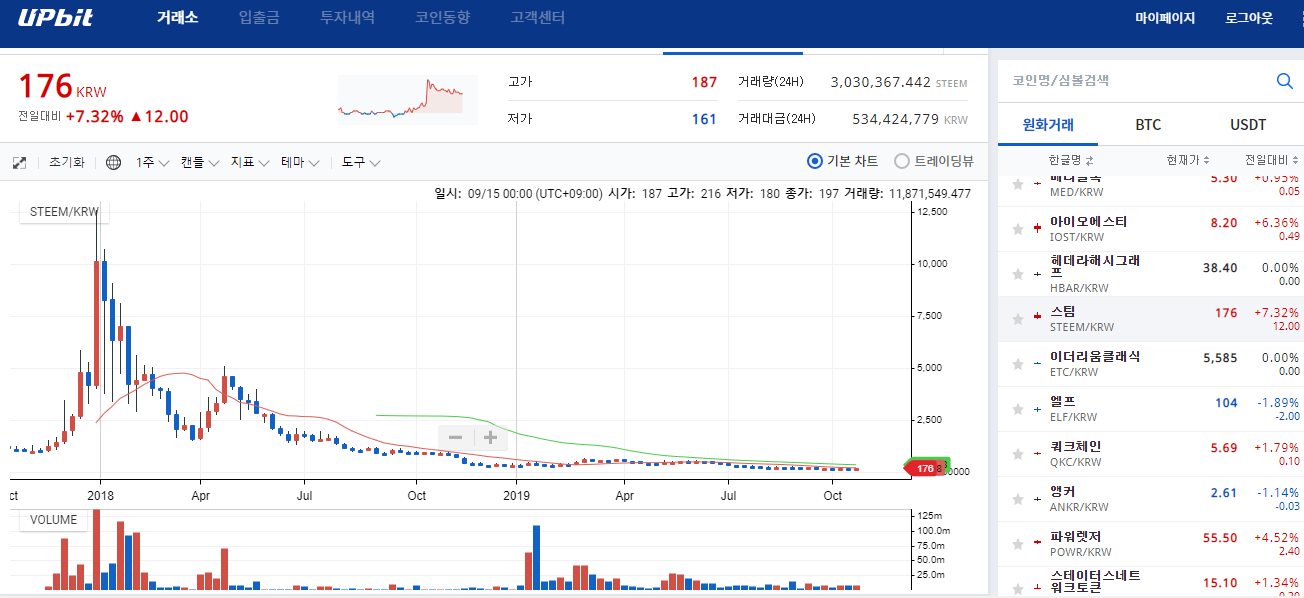Click 고가 value 187
This screenshot has width=1304, height=598.
coord(704,82)
